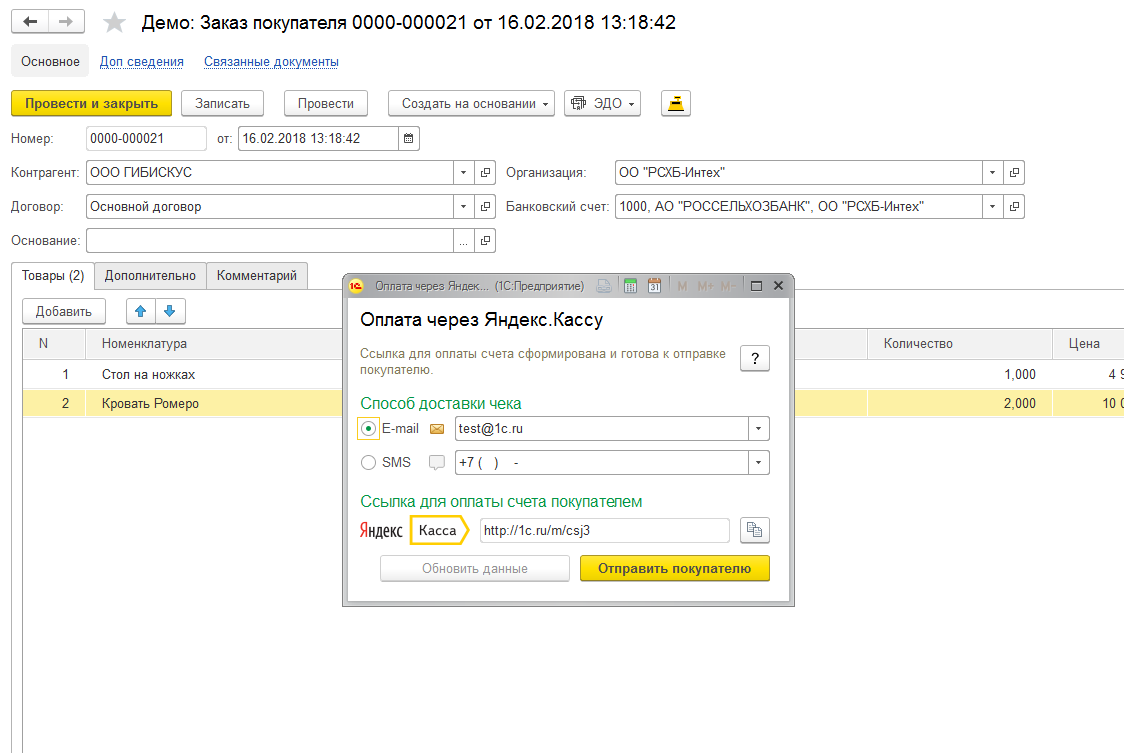Expand the Организация dropdown list
Screen dimensions: 1124x753
point(993,173)
